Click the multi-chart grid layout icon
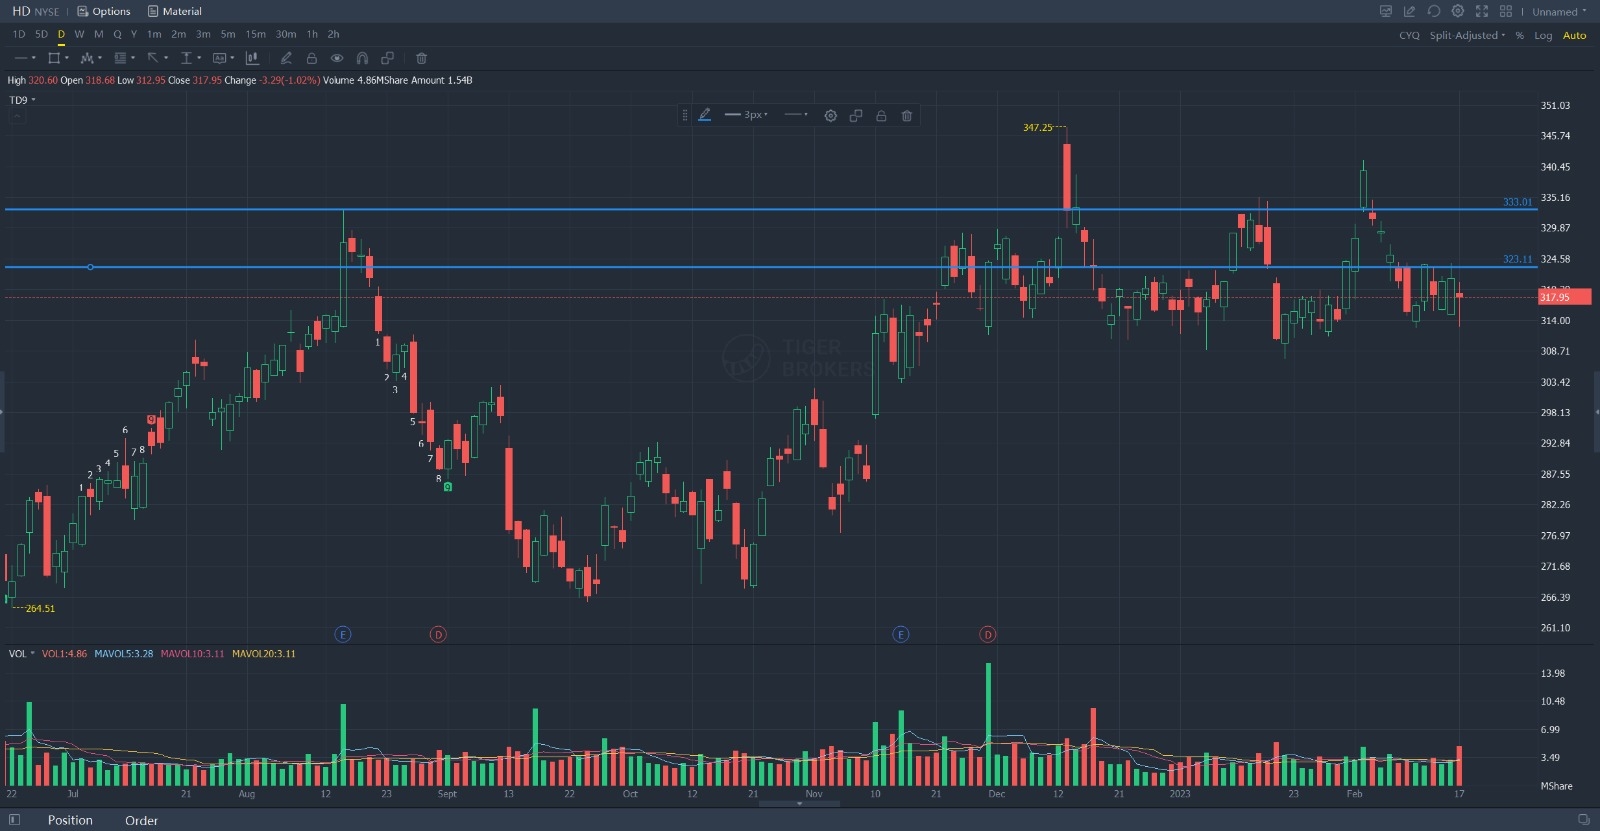Viewport: 1600px width, 831px height. pyautogui.click(x=1505, y=11)
